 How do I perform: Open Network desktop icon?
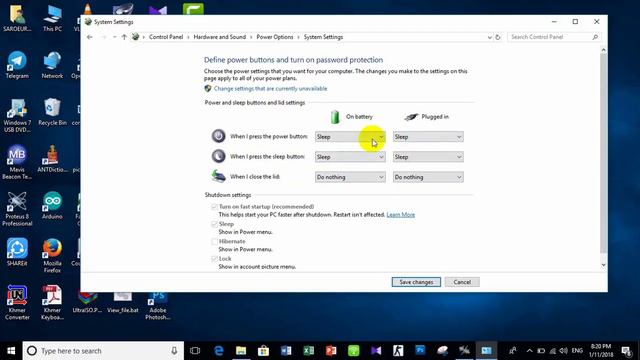point(52,64)
